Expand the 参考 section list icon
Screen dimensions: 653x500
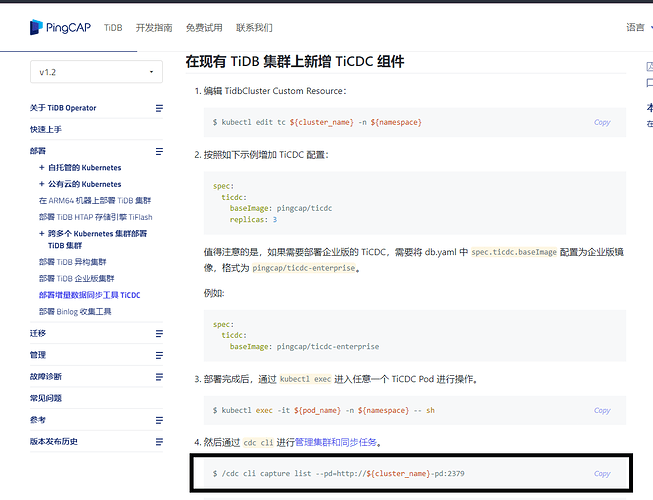point(159,420)
